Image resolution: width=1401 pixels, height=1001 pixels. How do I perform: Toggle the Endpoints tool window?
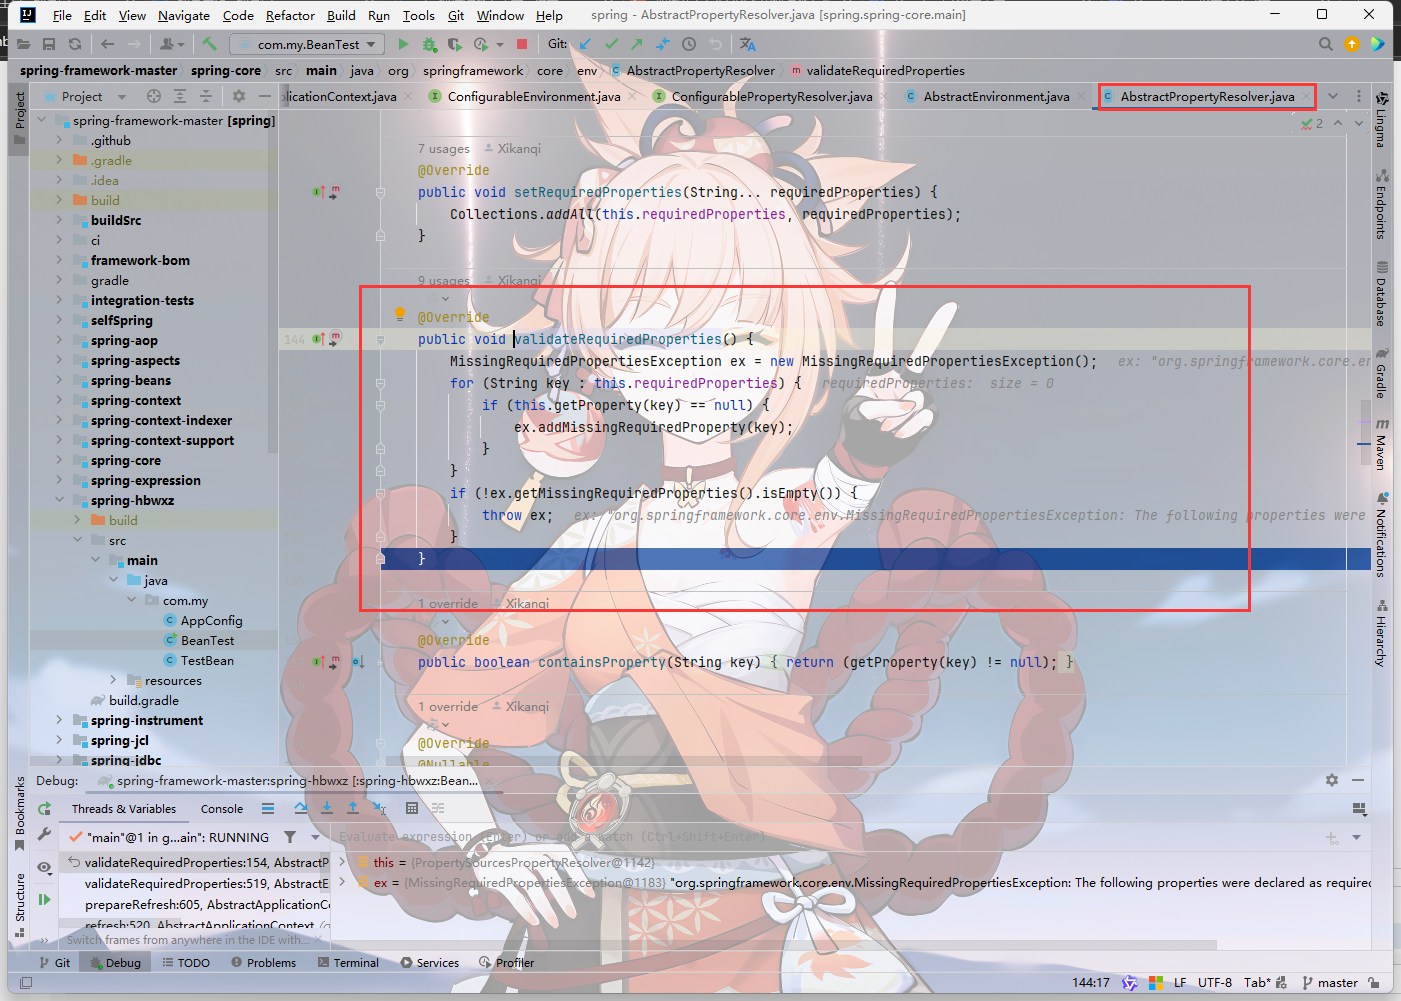click(1381, 205)
